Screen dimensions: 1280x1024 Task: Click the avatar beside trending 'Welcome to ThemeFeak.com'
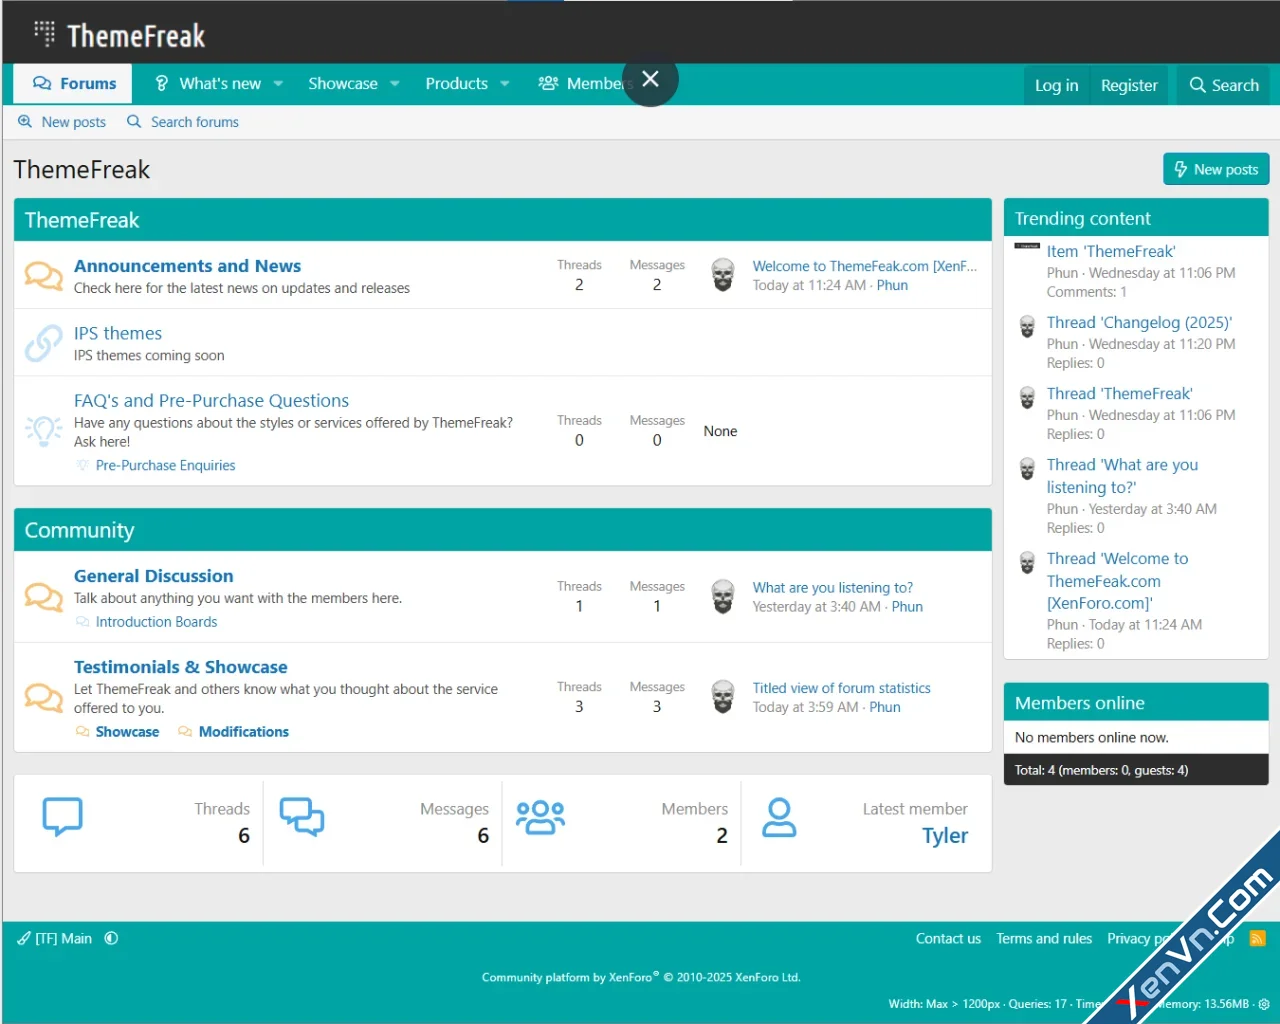click(1027, 563)
